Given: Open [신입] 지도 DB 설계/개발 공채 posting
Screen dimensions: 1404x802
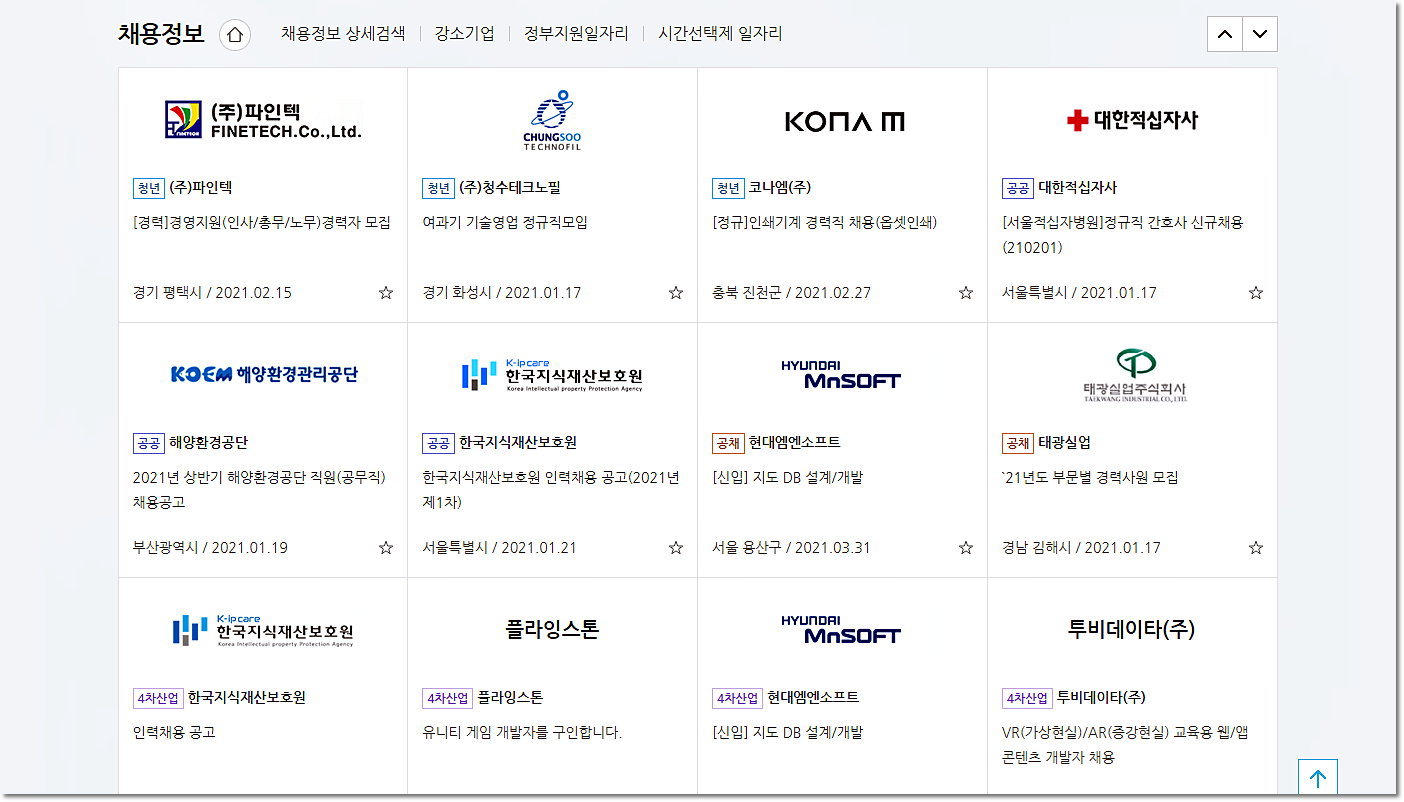Looking at the screenshot, I should [788, 478].
